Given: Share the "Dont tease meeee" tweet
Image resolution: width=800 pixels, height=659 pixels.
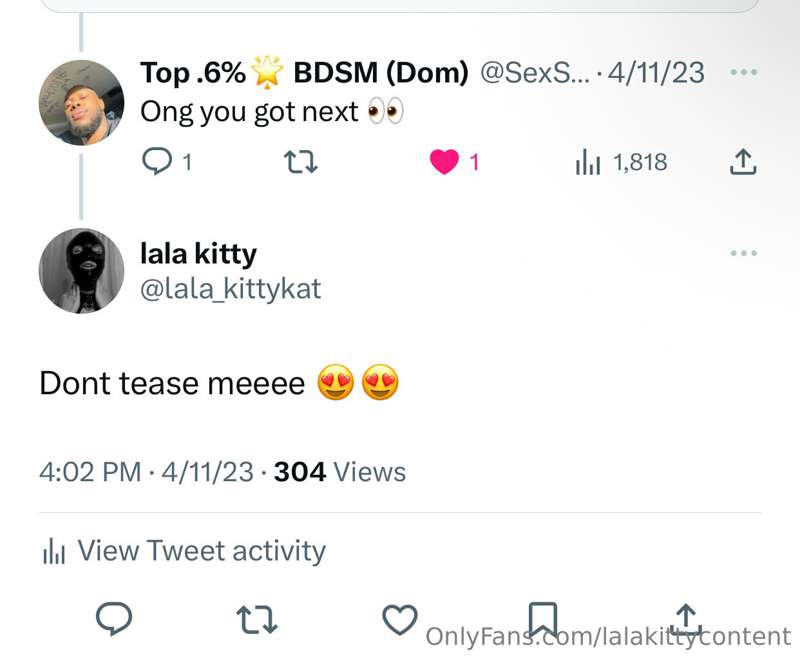Looking at the screenshot, I should click(686, 619).
